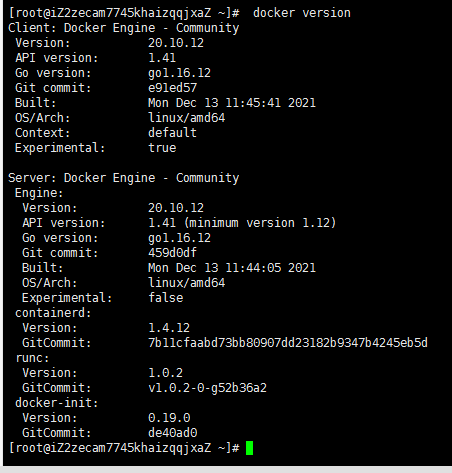Select the client Git commit e91ed57
Image resolution: width=452 pixels, height=473 pixels.
173,88
